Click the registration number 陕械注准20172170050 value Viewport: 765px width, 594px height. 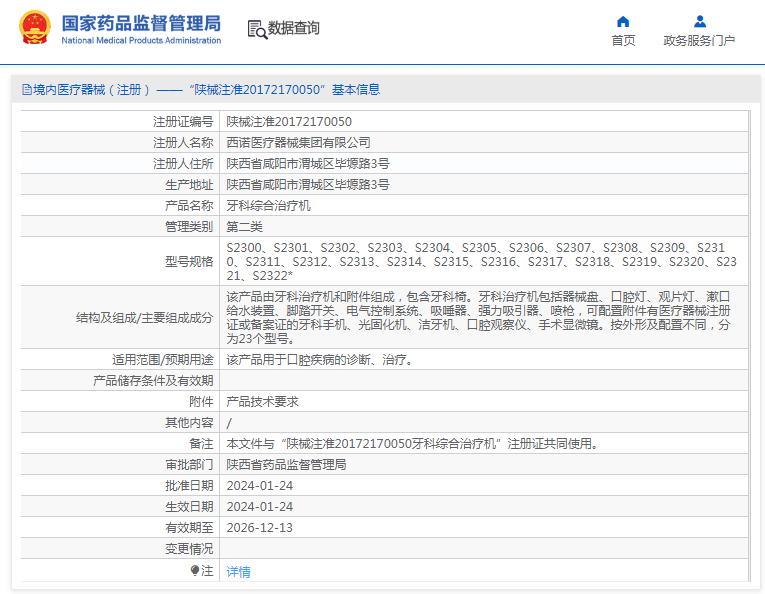(x=289, y=121)
